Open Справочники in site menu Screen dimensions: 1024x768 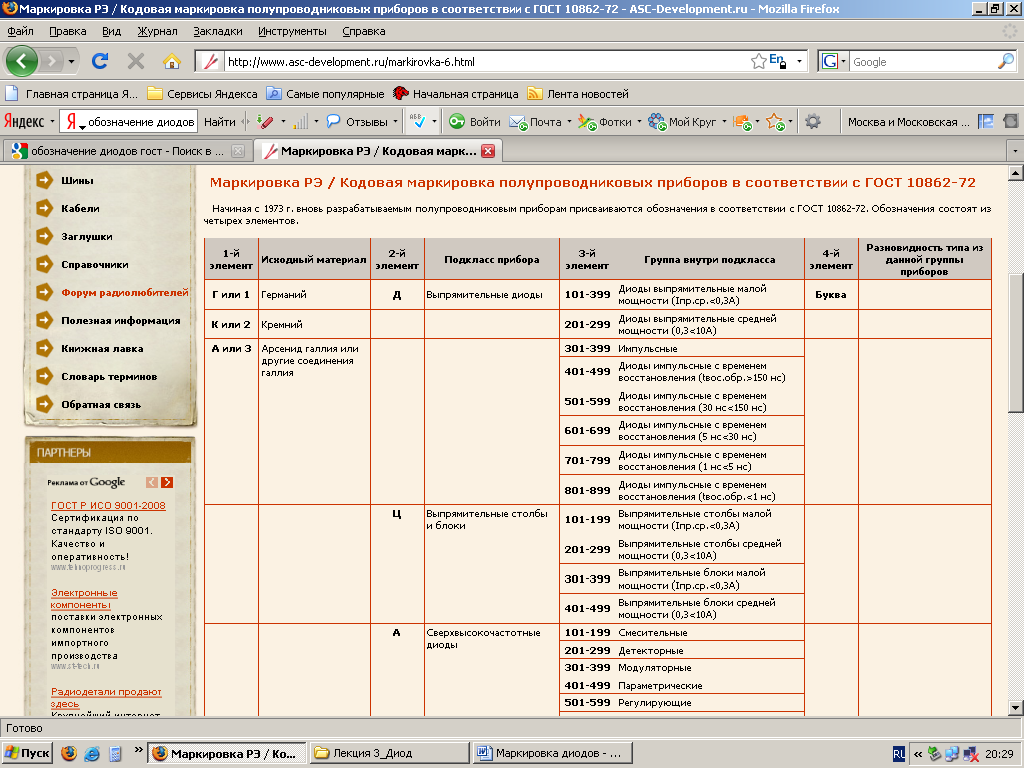[95, 264]
